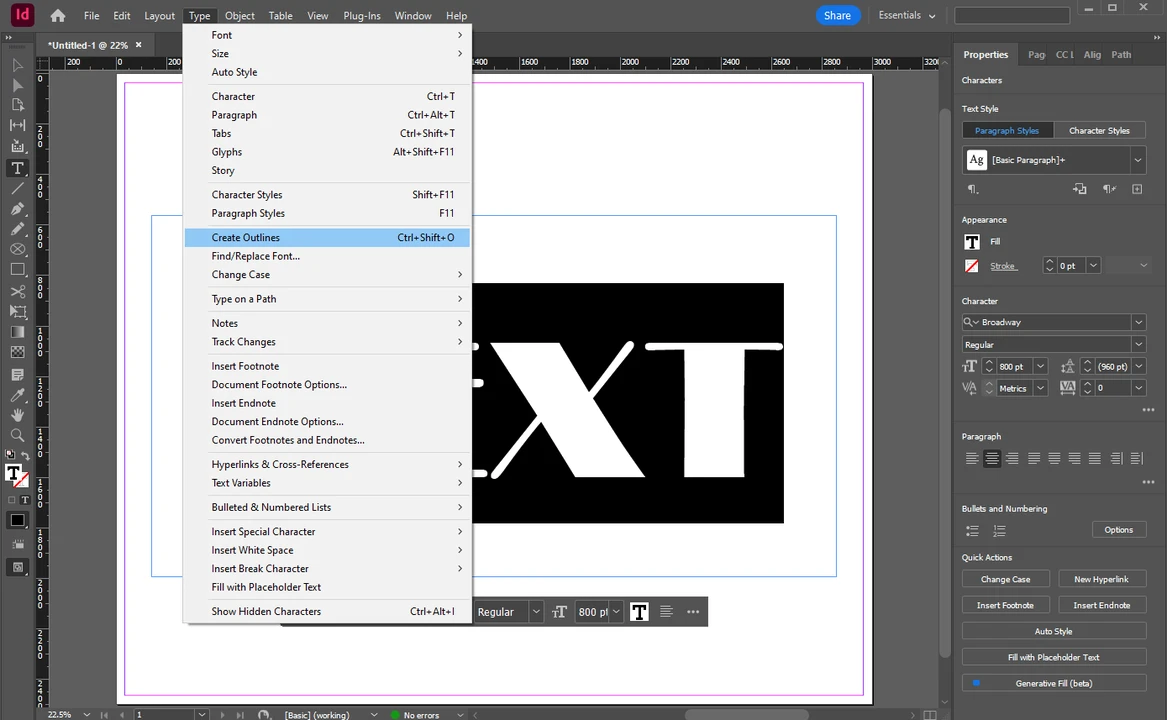Screen dimensions: 1167x720
Task: Click the Change Case quick action button
Action: point(1005,579)
